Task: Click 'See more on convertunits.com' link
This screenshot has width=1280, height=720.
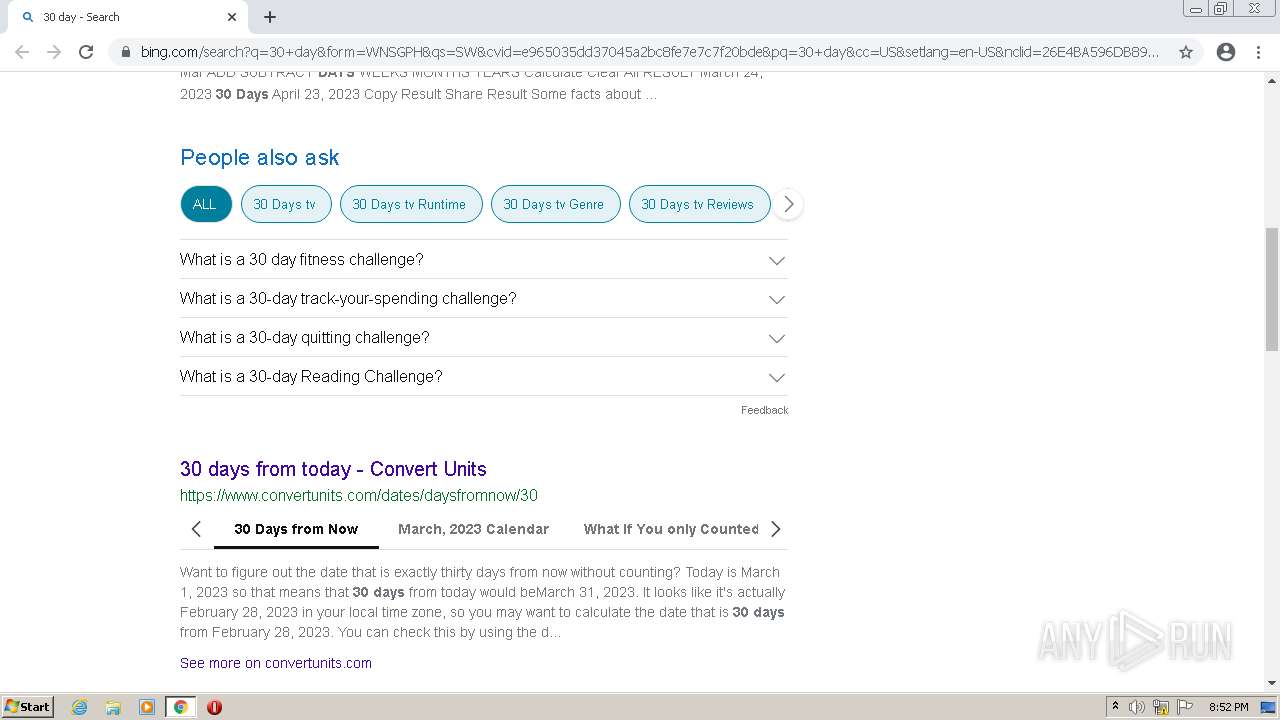Action: pos(276,663)
